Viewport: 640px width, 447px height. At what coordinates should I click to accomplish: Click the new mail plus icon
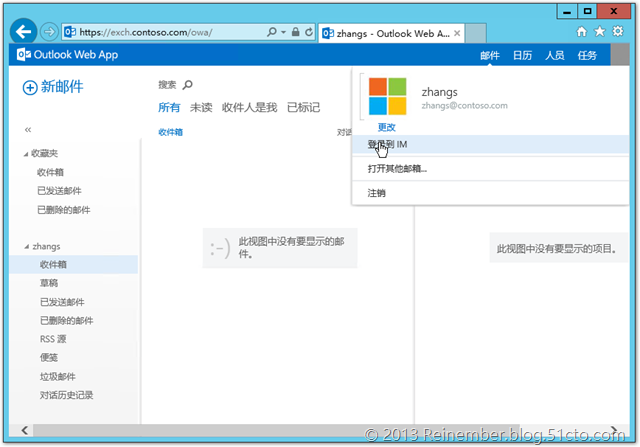point(29,88)
